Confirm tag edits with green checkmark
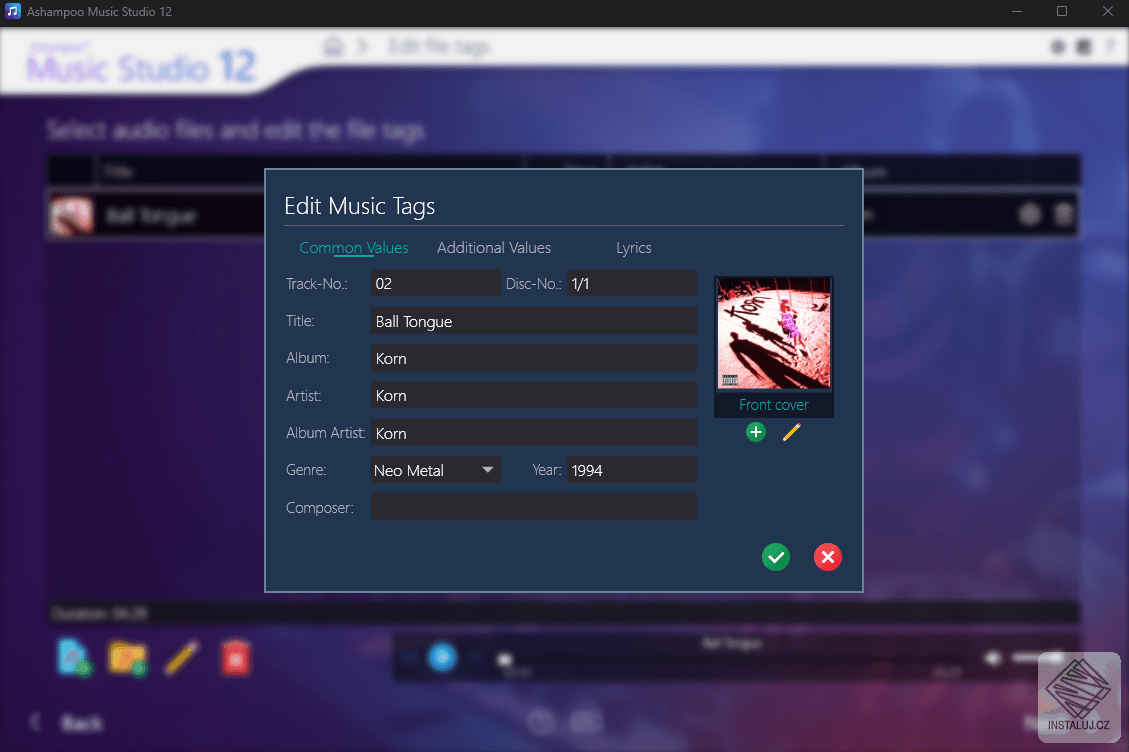Screen dimensions: 1129x752 tap(775, 557)
